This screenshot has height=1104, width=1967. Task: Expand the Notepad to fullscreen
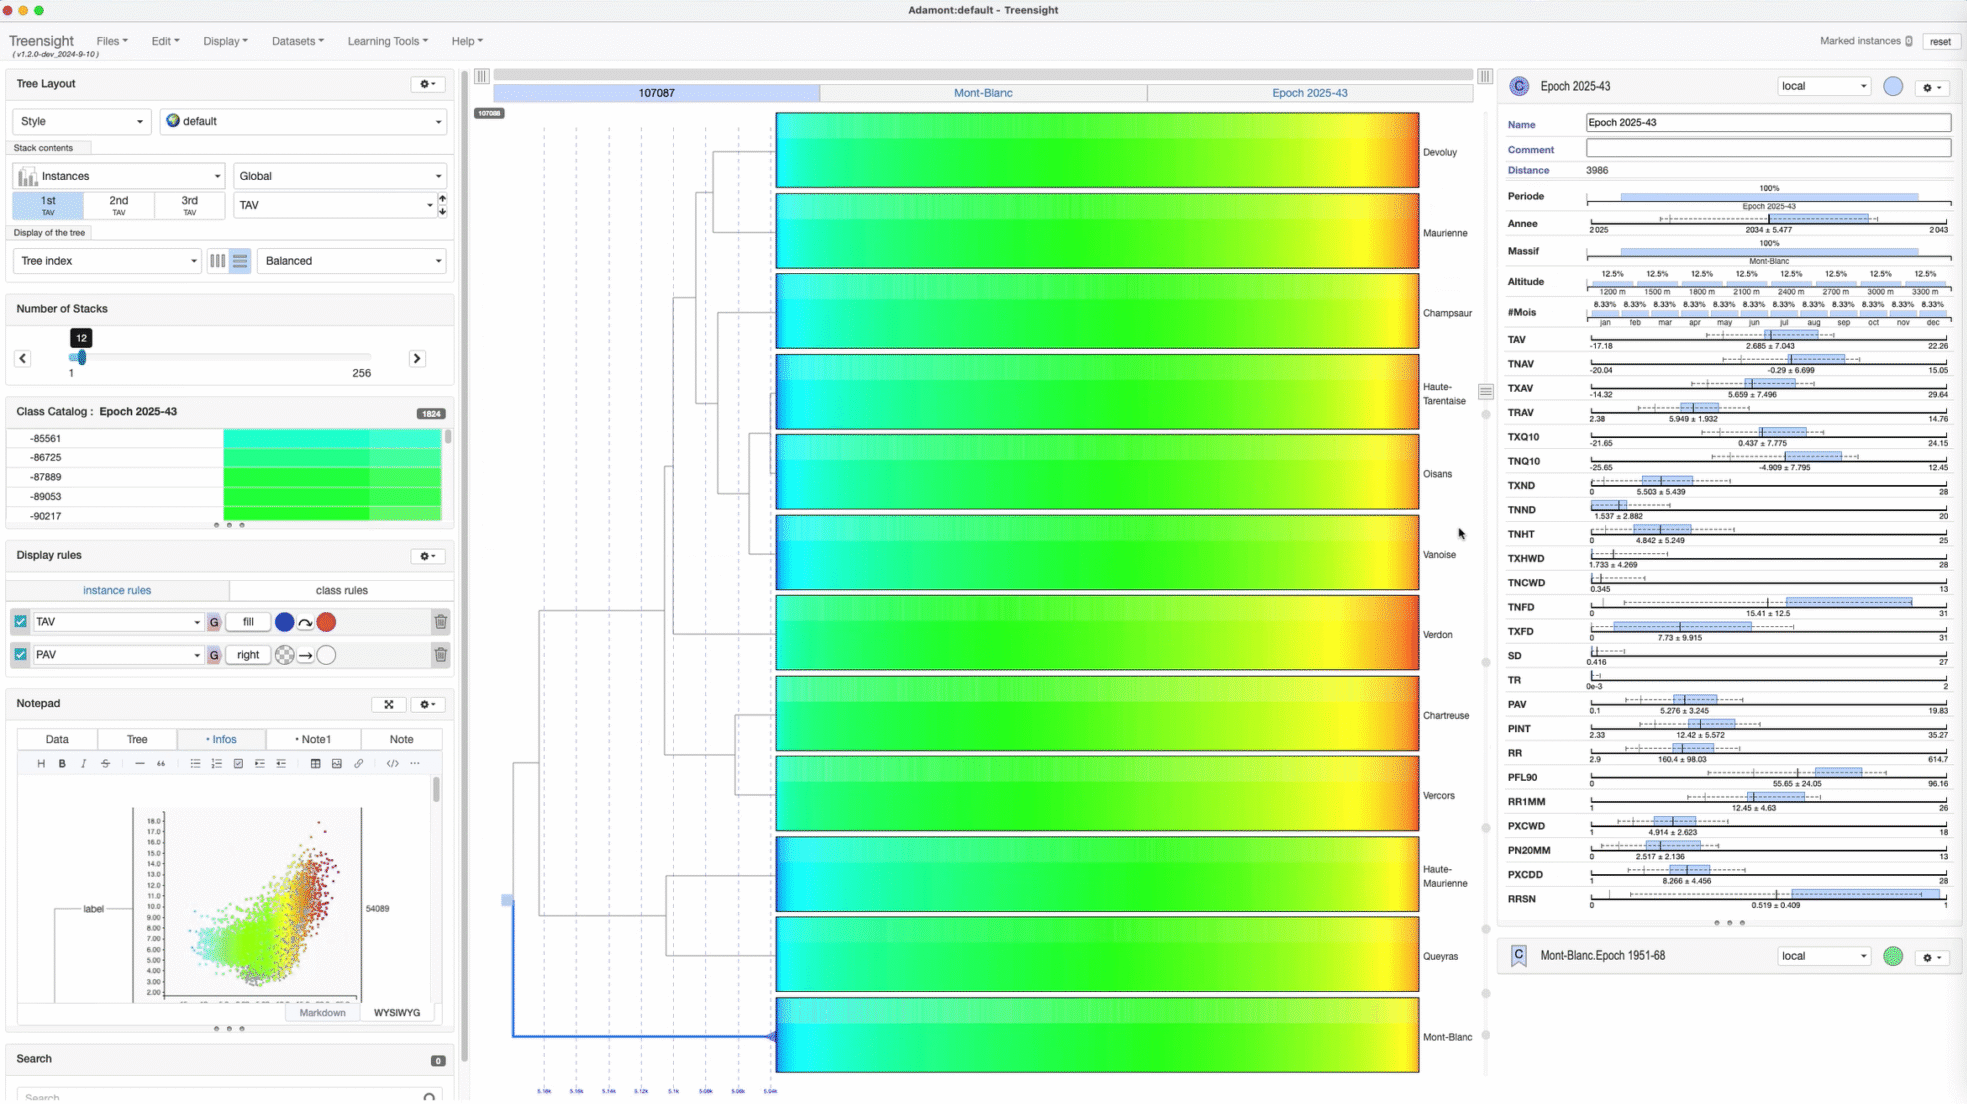tap(389, 704)
